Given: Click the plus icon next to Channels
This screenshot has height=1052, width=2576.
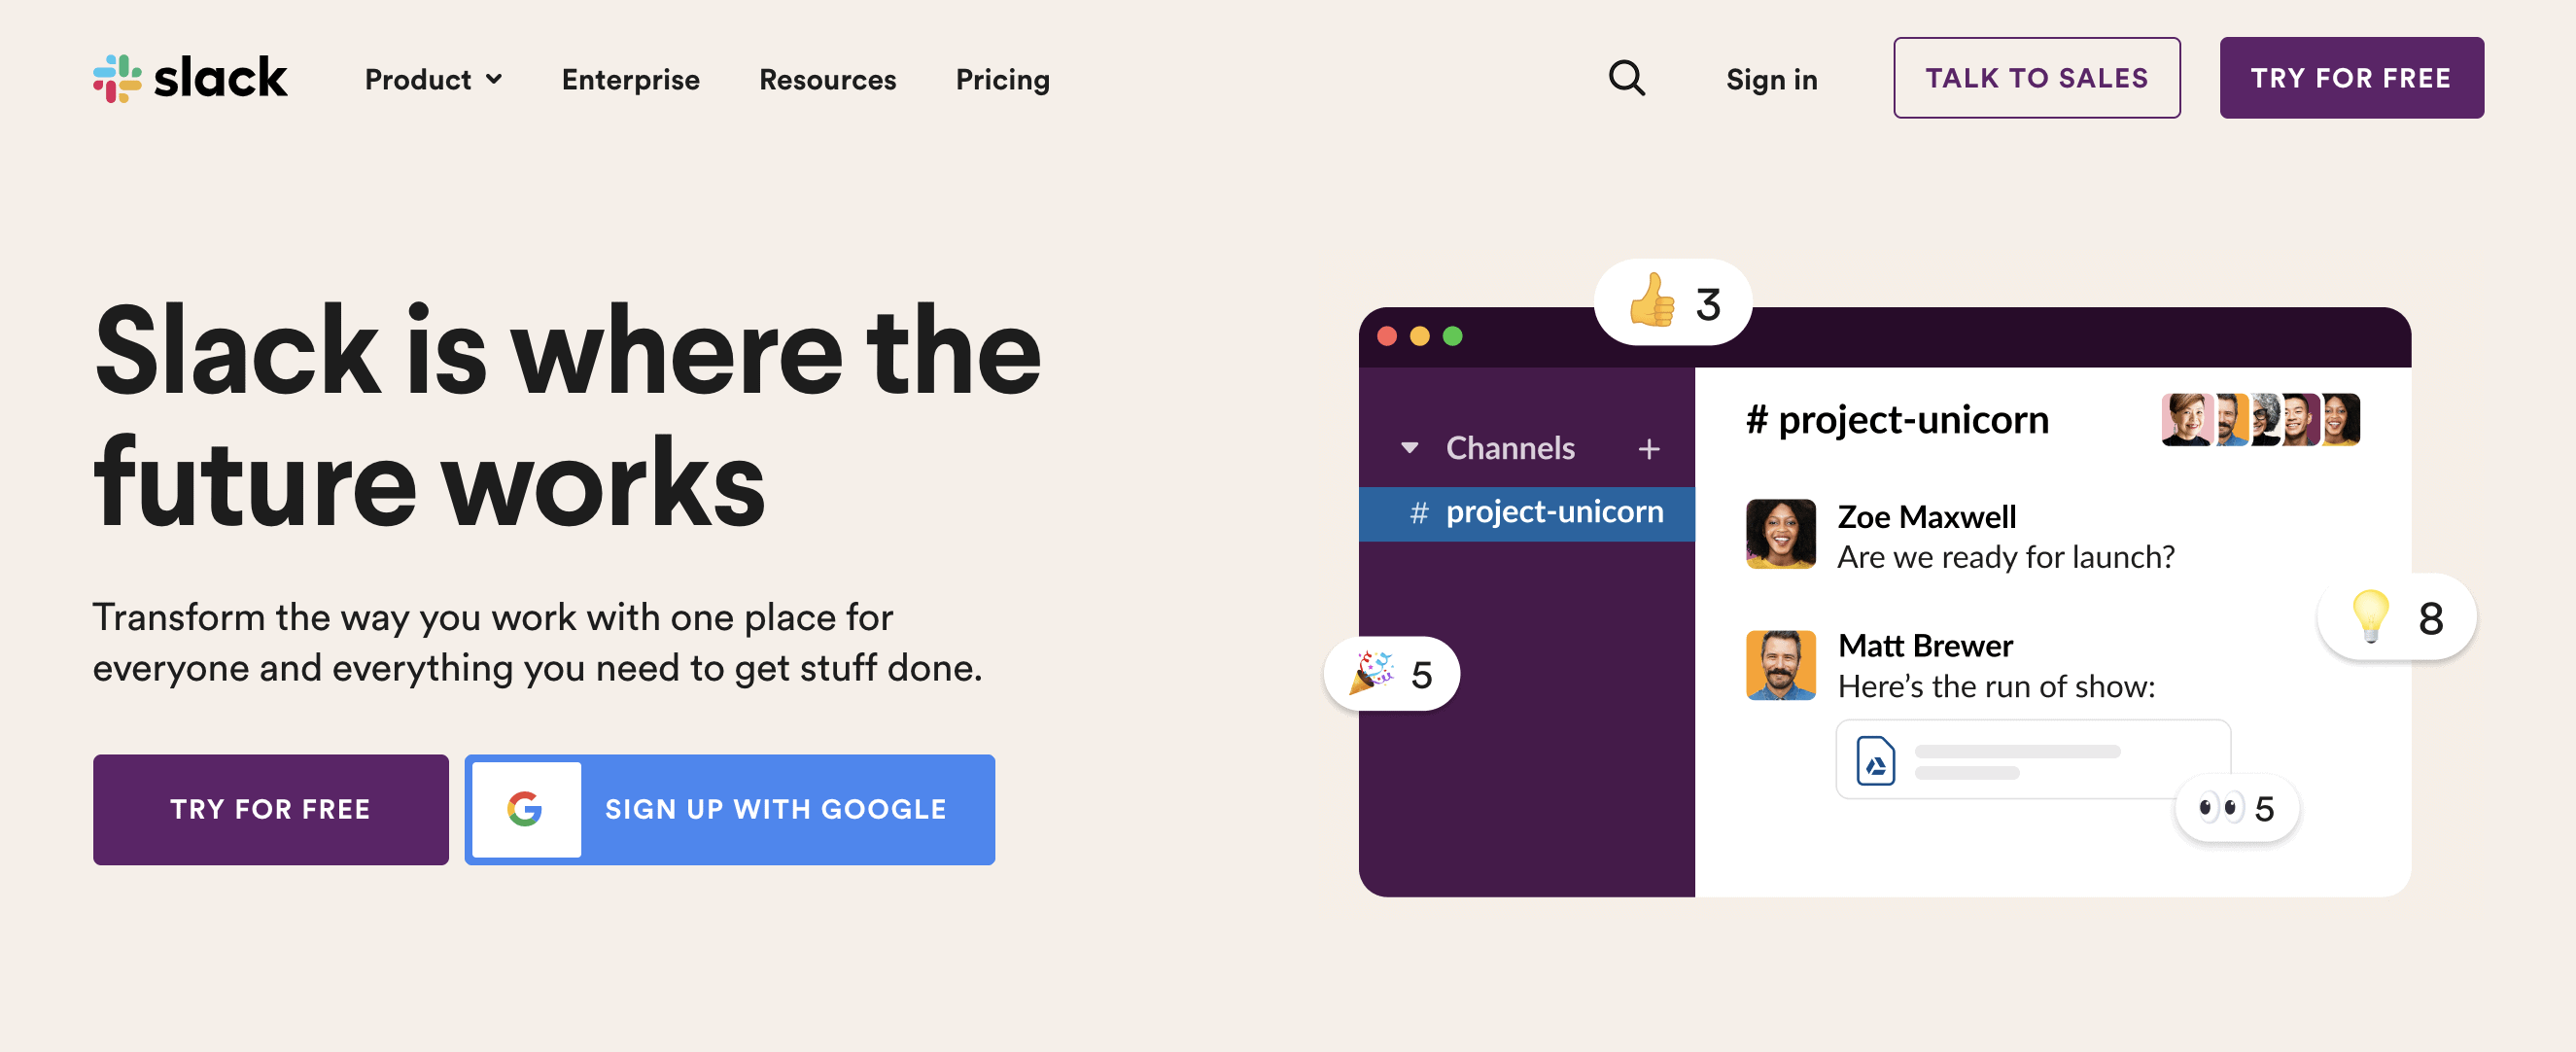Looking at the screenshot, I should click(x=1649, y=449).
